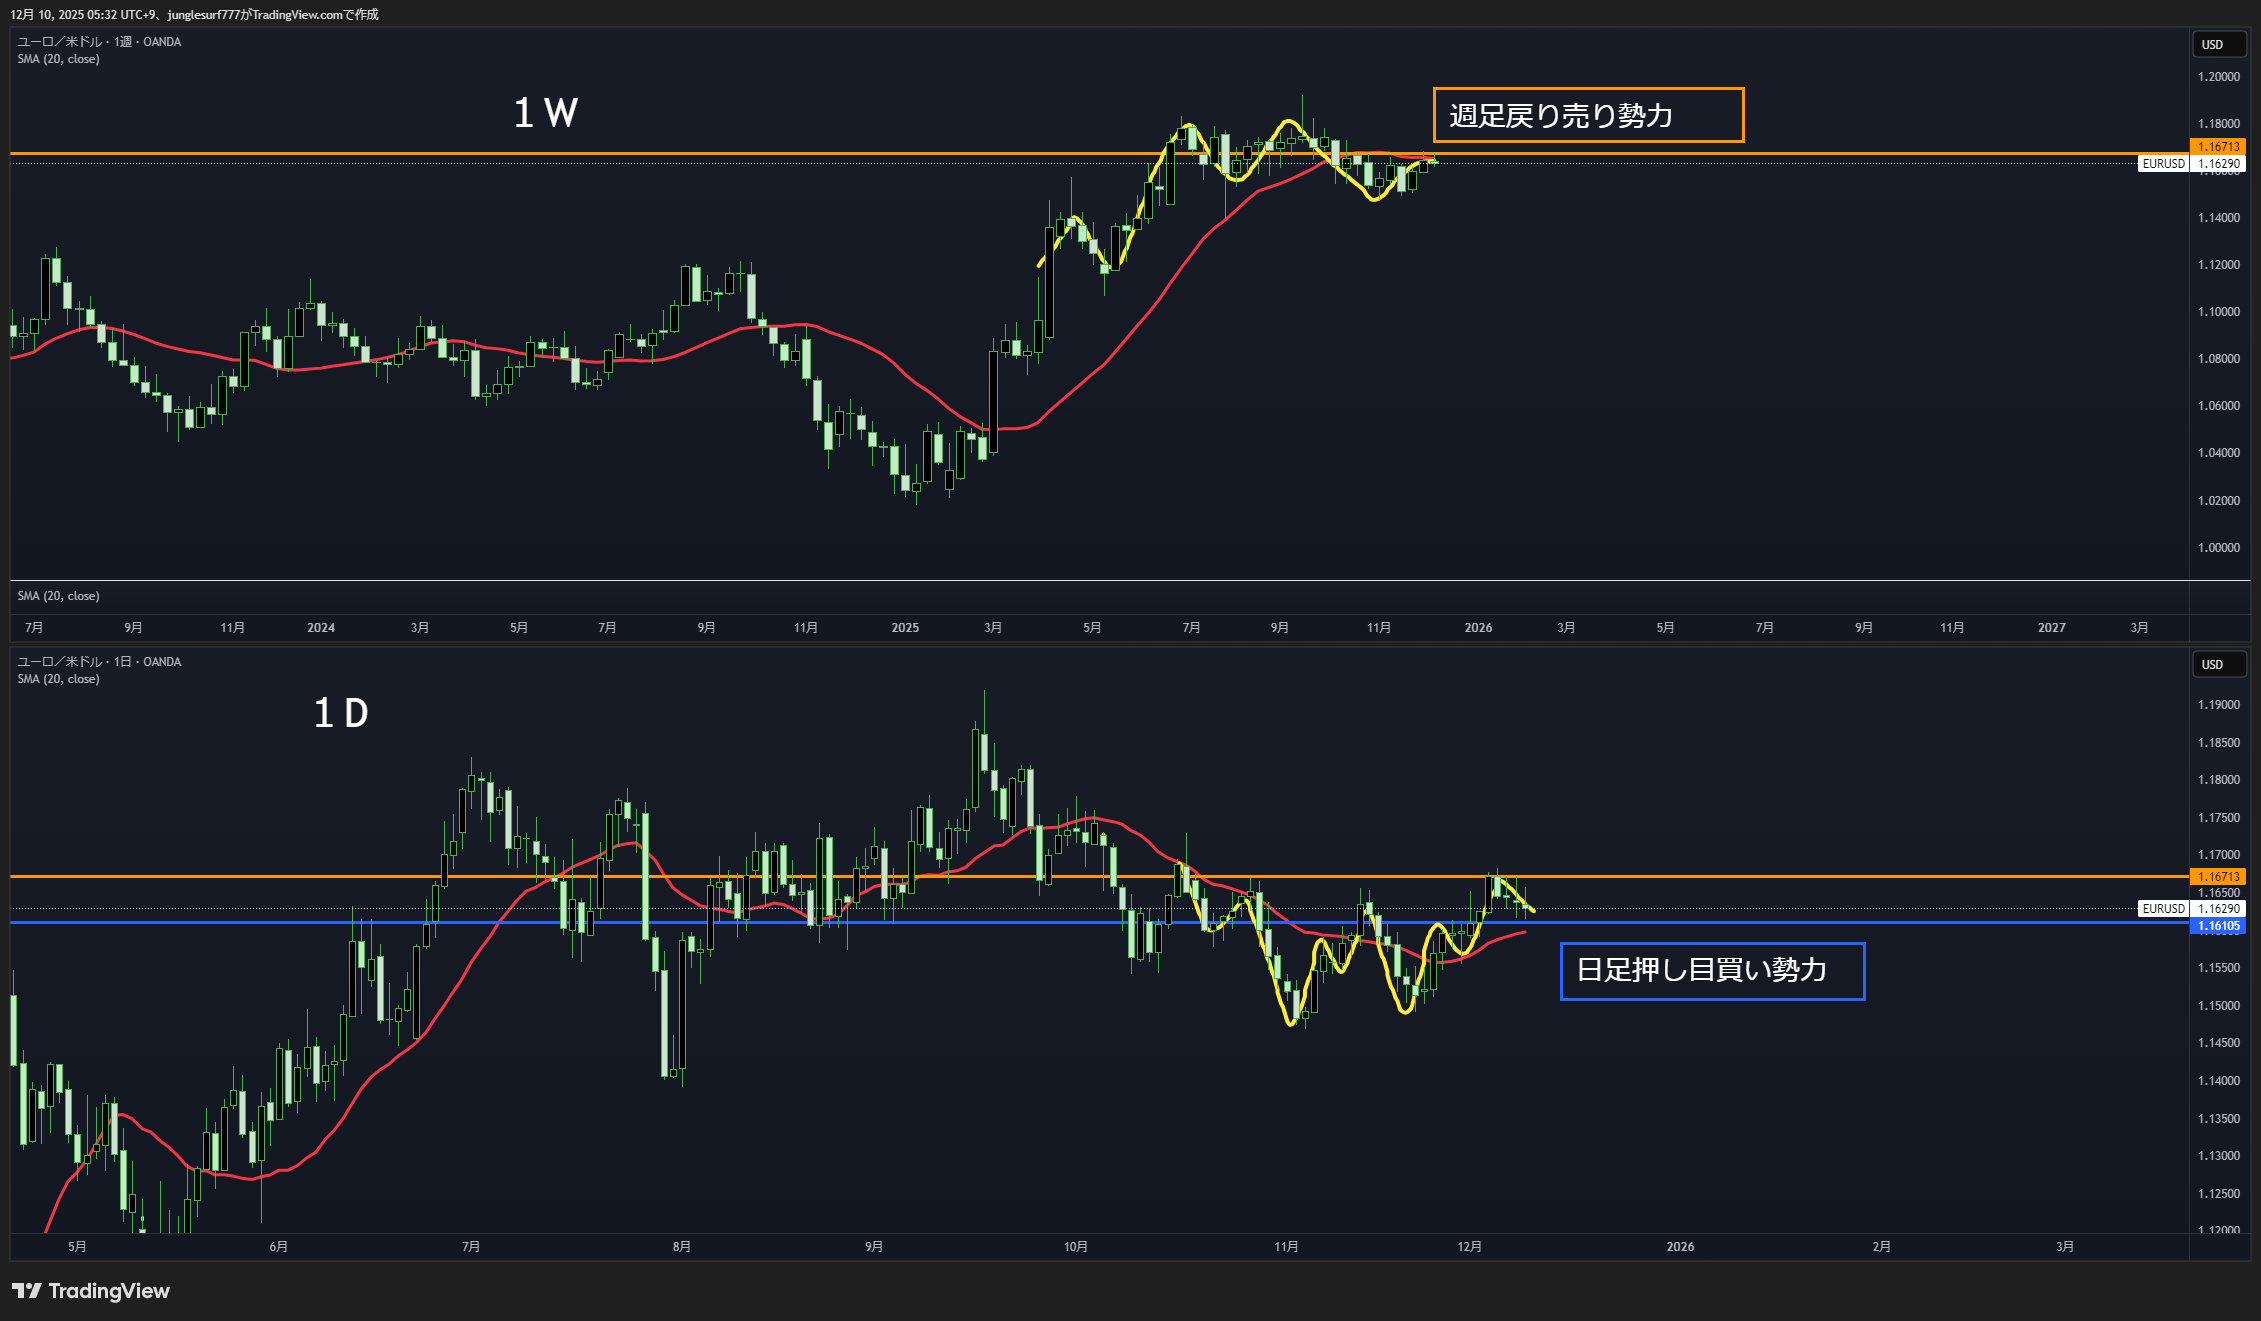The height and width of the screenshot is (1321, 2261).
Task: Click the EURUSD symbol tag on daily price axis
Action: (x=2163, y=909)
